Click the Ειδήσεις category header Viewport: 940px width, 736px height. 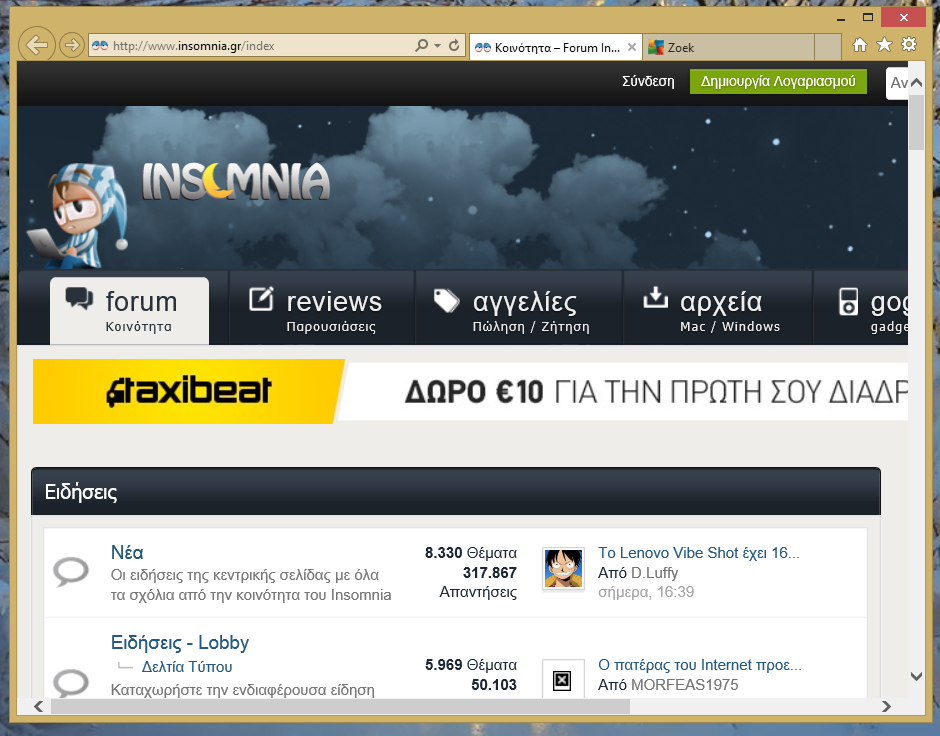pyautogui.click(x=456, y=491)
